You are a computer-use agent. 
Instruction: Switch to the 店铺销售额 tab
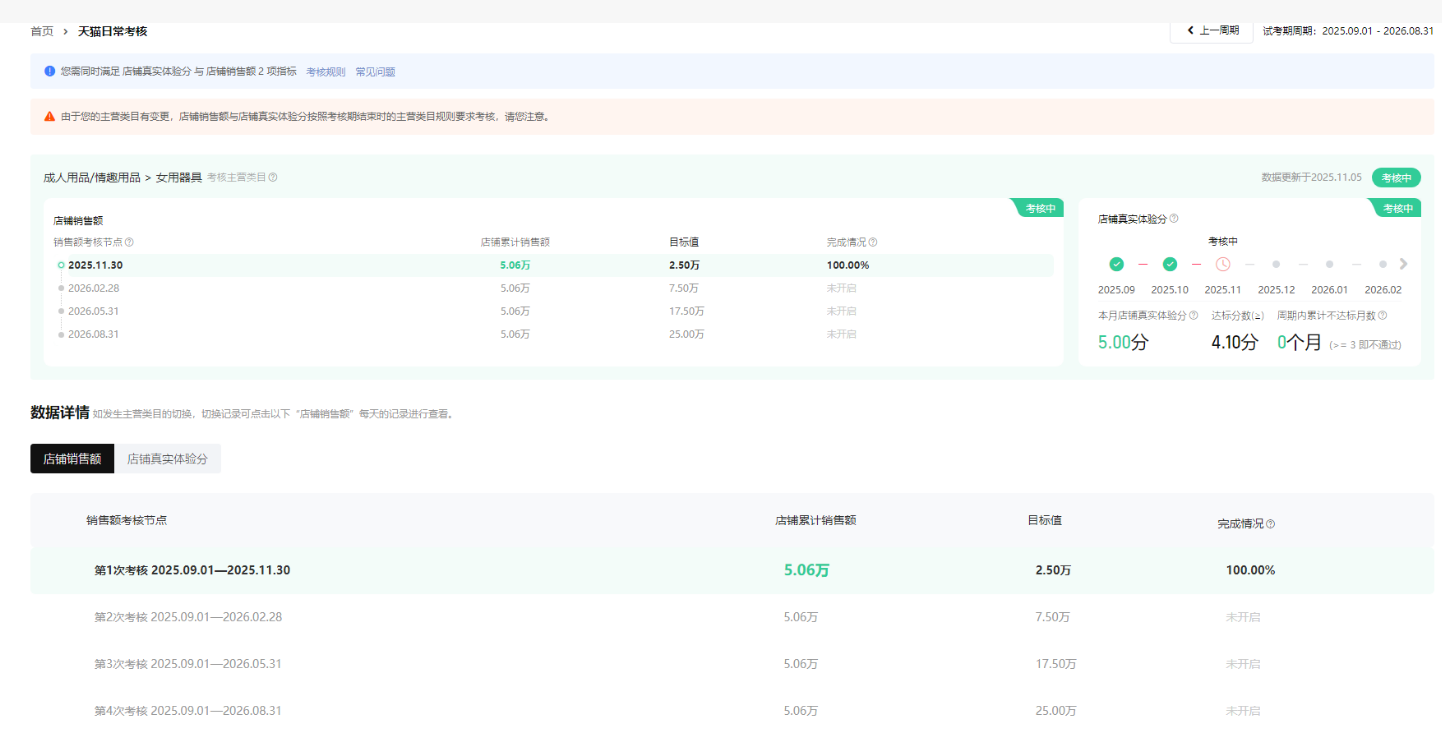tap(72, 459)
